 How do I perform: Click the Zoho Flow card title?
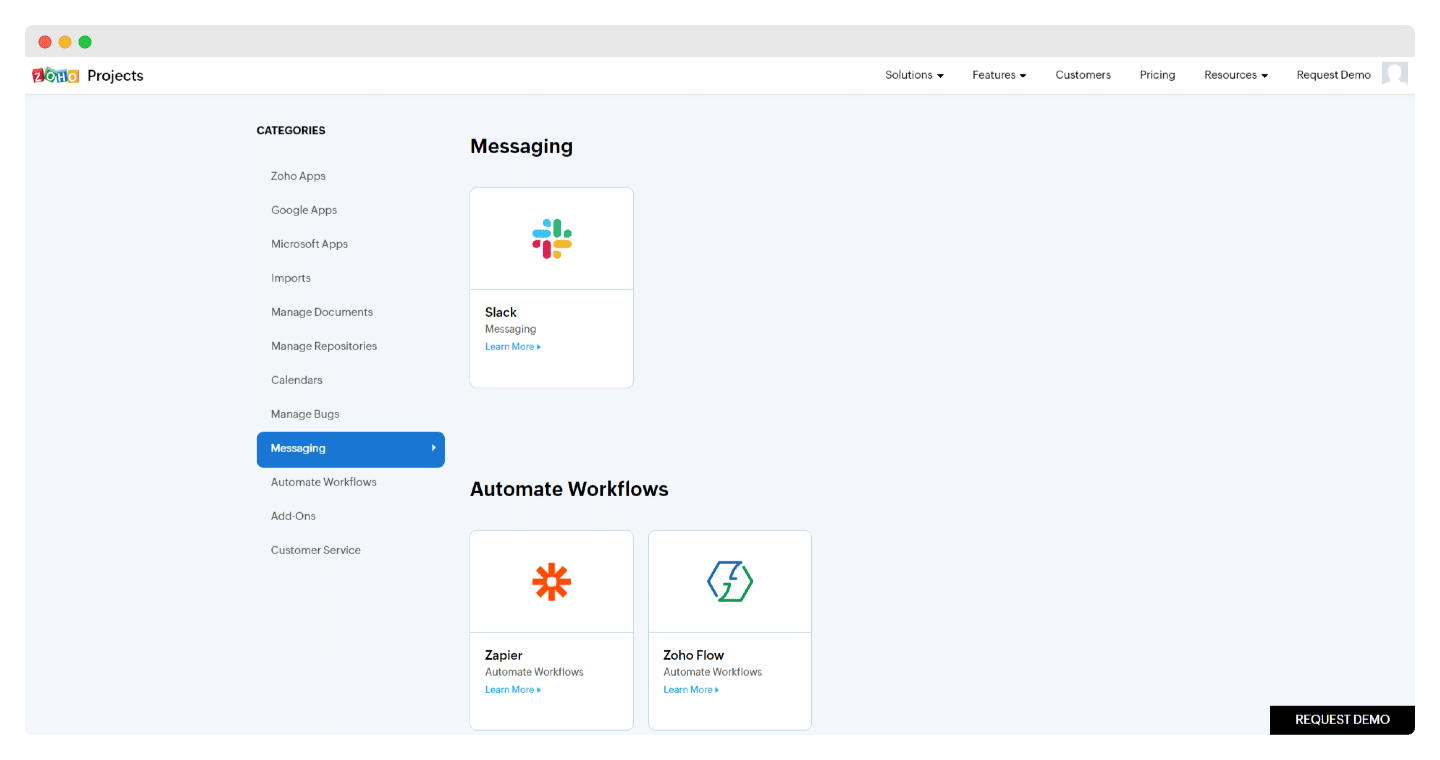click(x=694, y=655)
